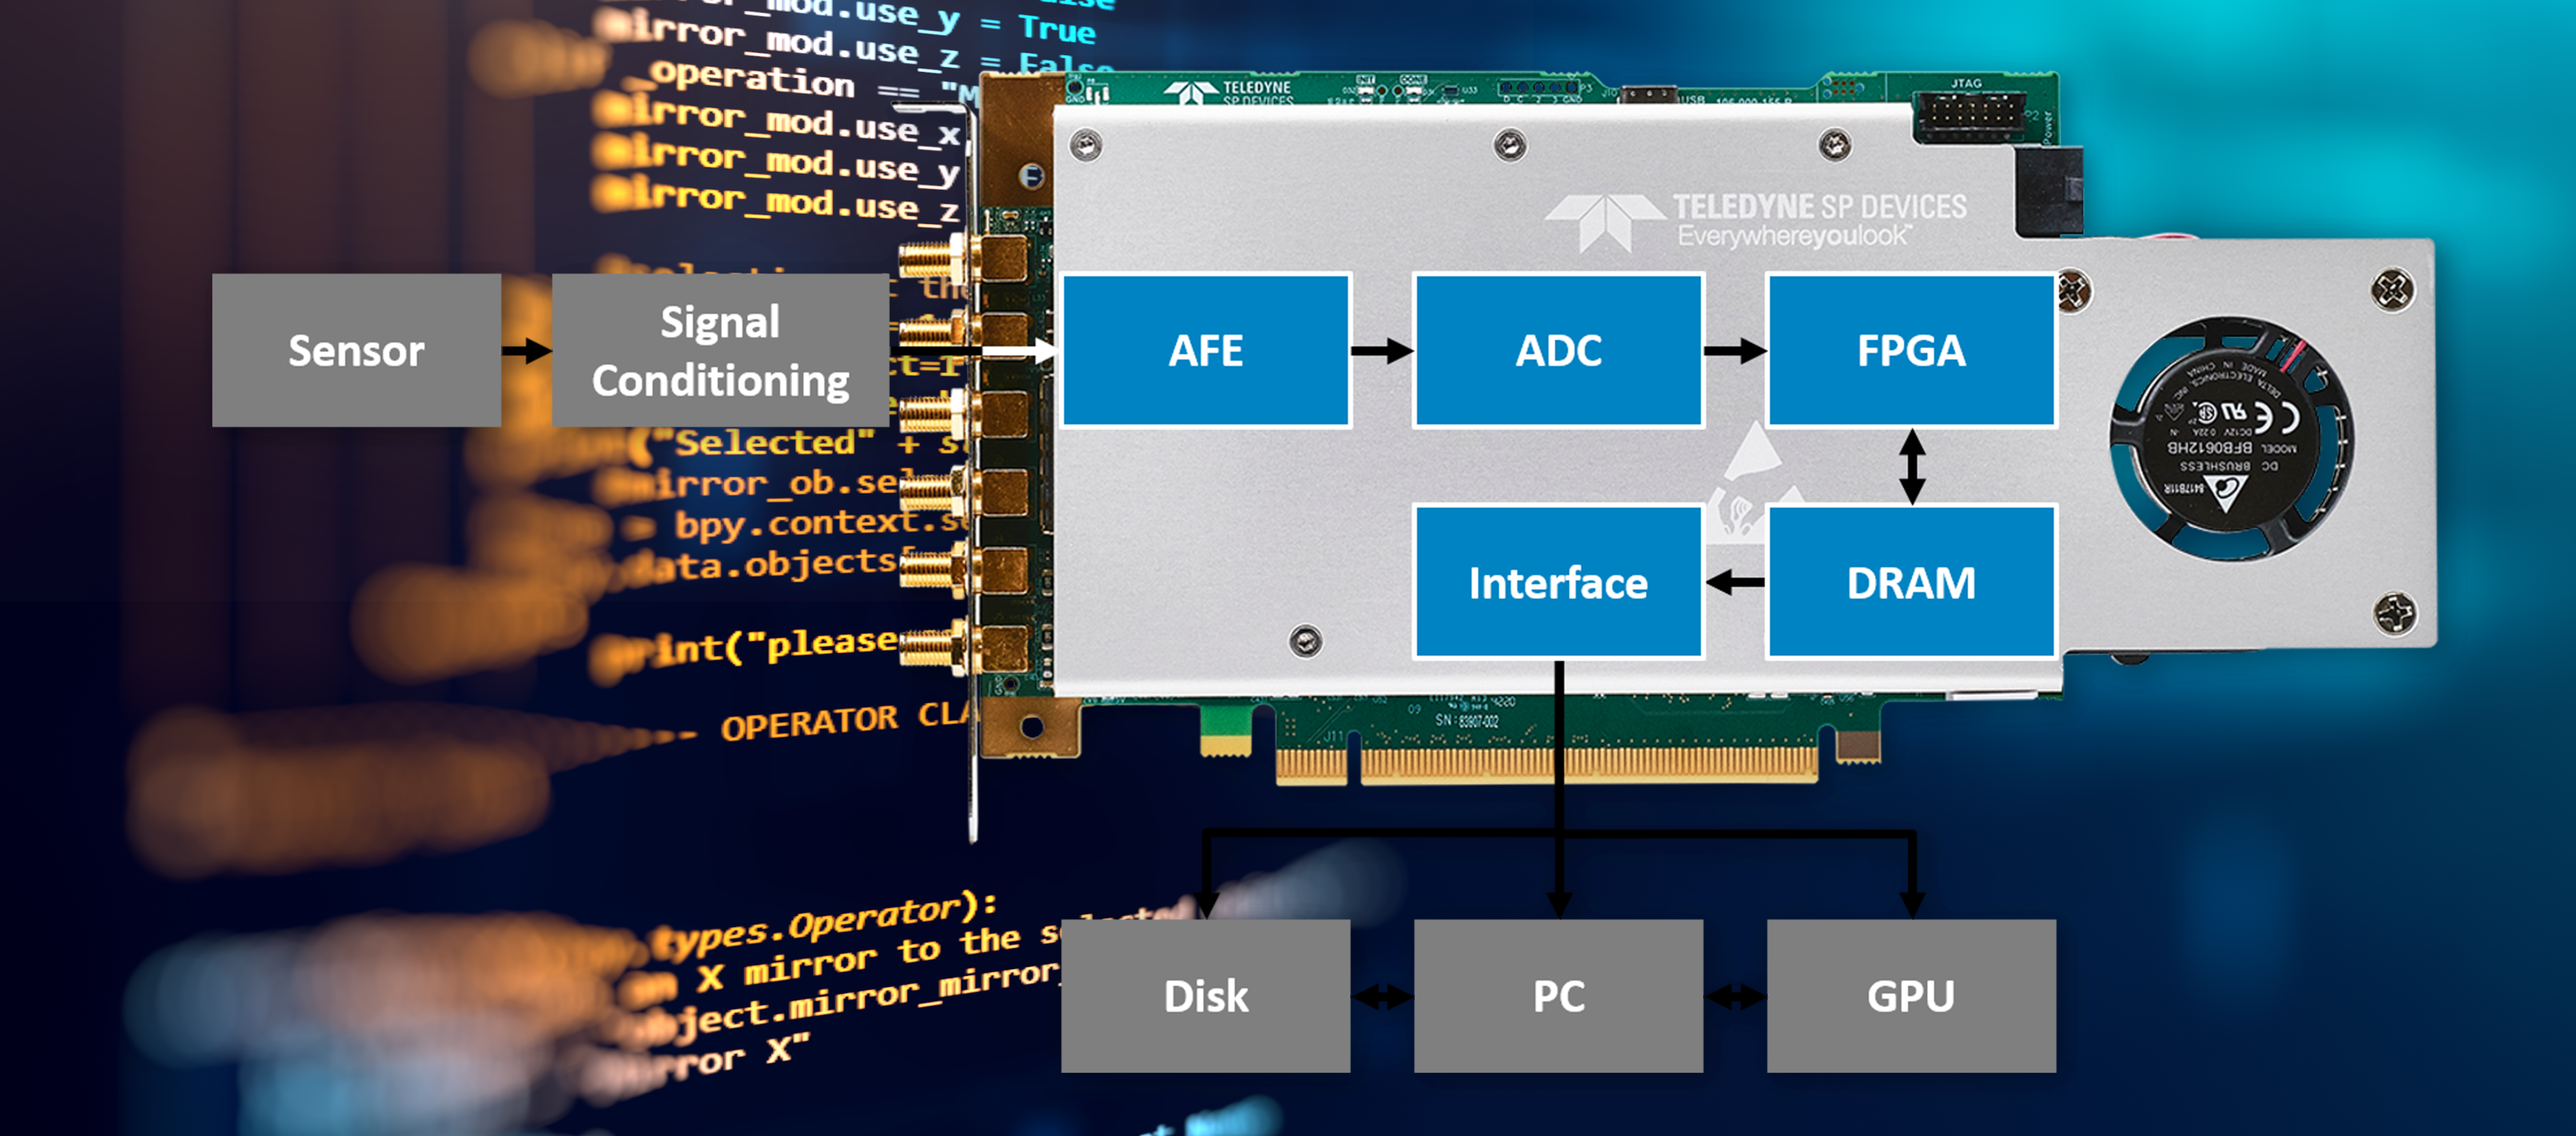This screenshot has width=2576, height=1136.
Task: Click the DRAM block
Action: 1911,582
